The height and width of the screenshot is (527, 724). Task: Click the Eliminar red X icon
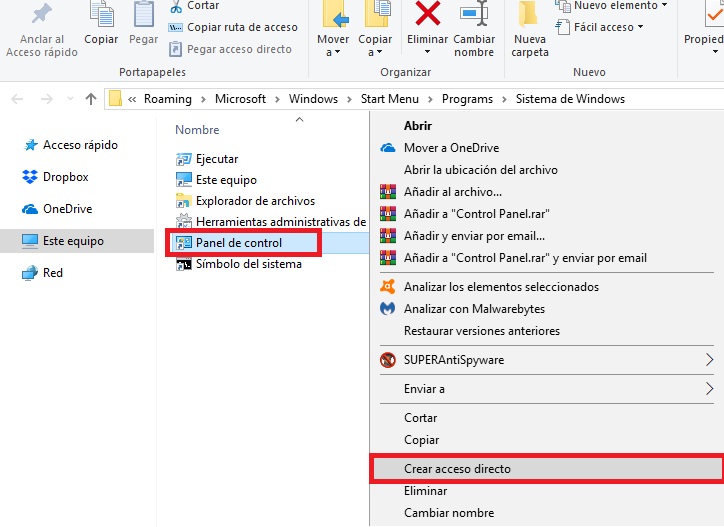click(428, 15)
